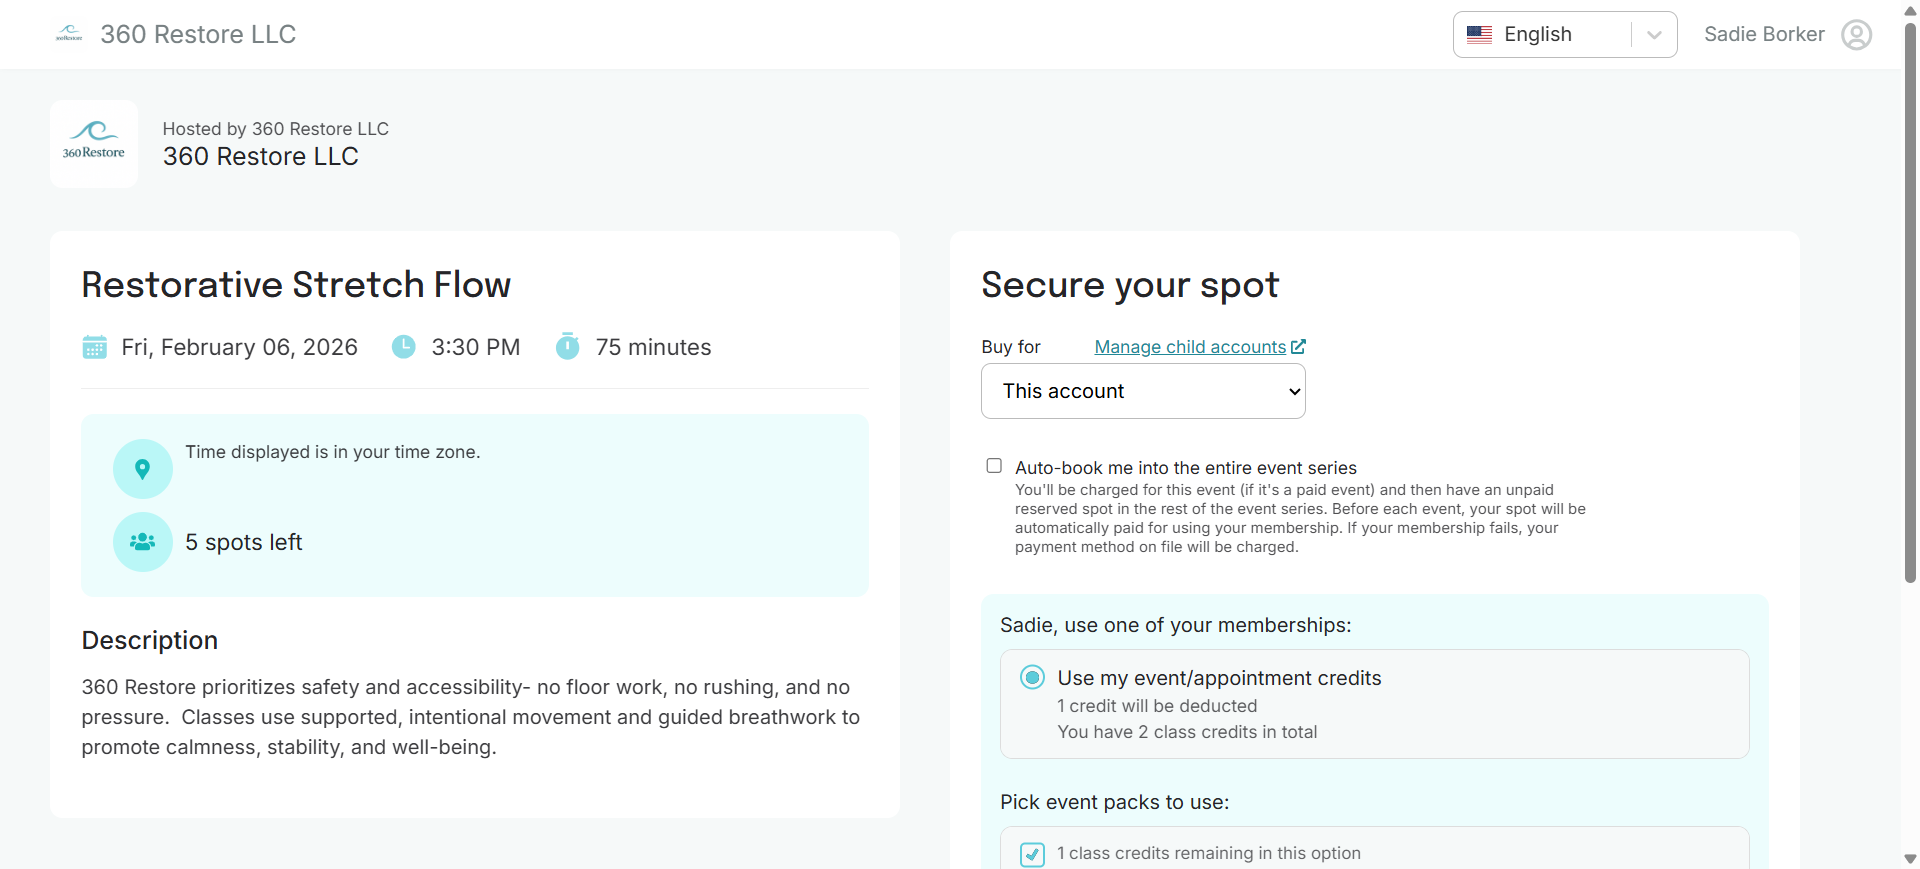Viewport: 1920px width, 869px height.
Task: Click the location pin icon in the info box
Action: point(142,468)
